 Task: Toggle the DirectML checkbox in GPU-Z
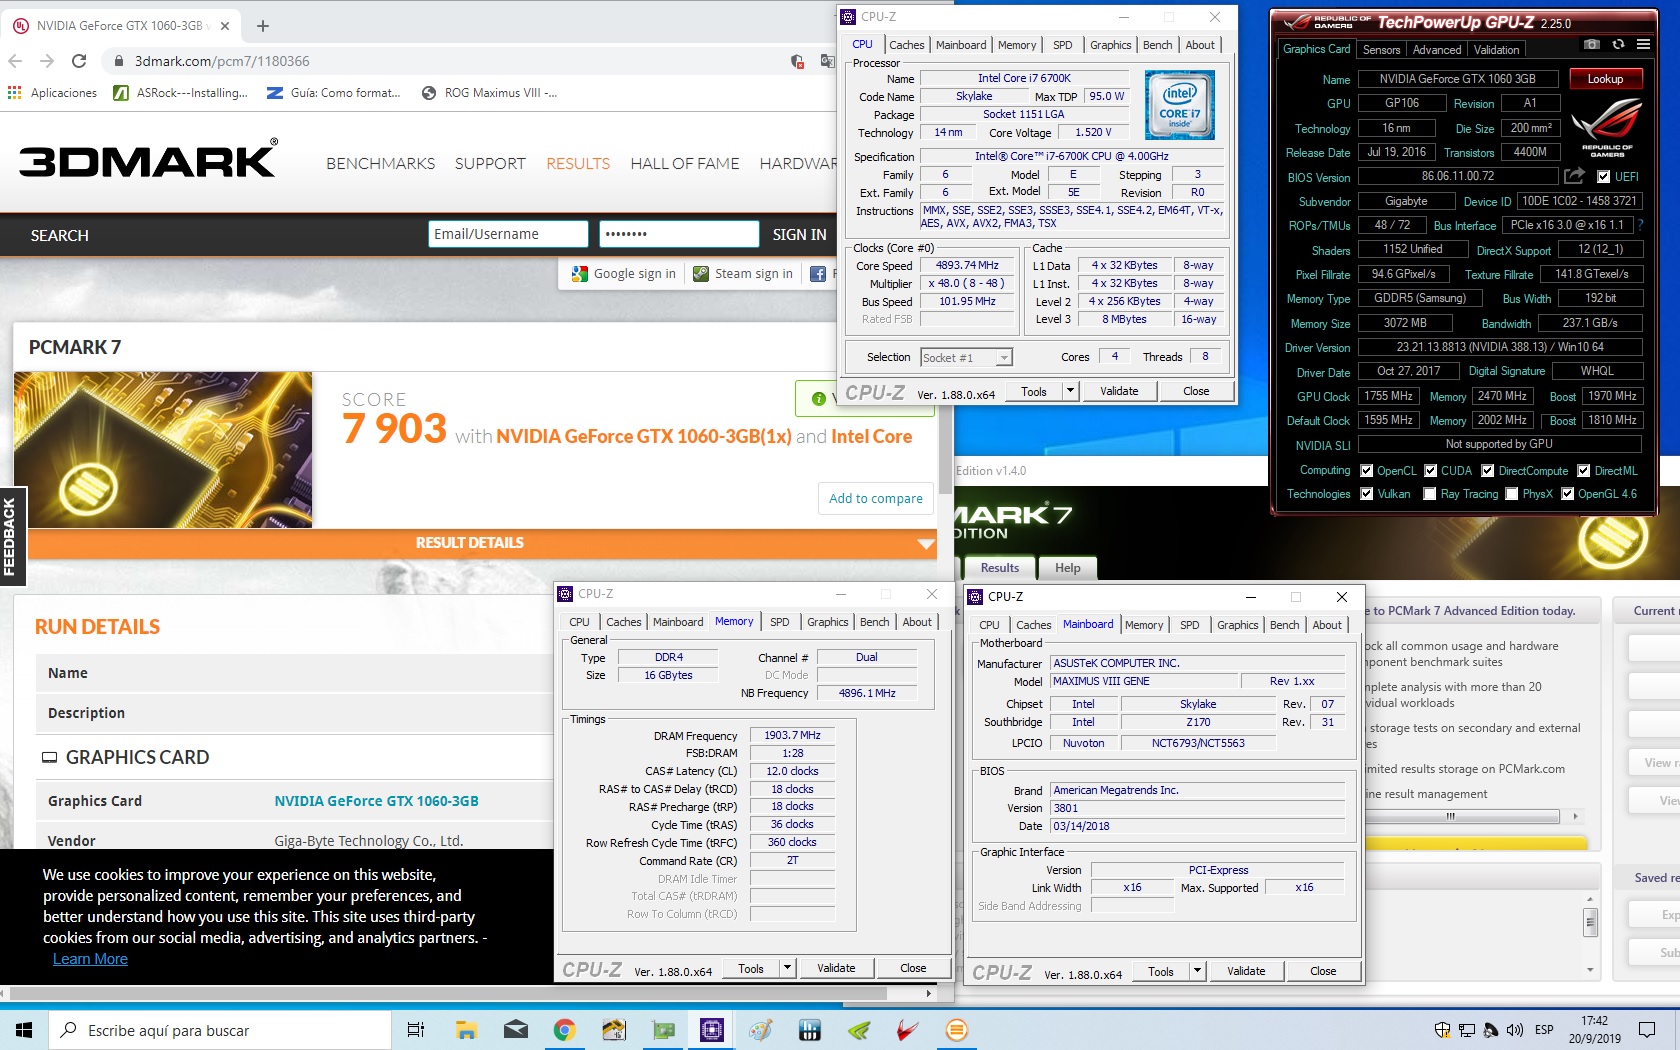click(x=1584, y=471)
